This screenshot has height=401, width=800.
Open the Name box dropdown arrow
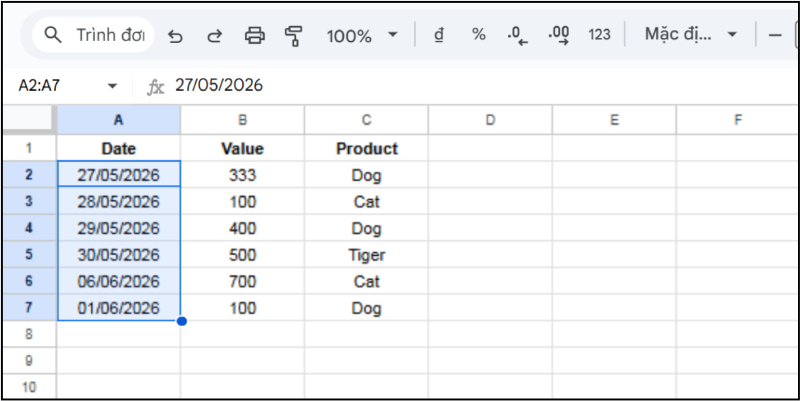pyautogui.click(x=112, y=86)
